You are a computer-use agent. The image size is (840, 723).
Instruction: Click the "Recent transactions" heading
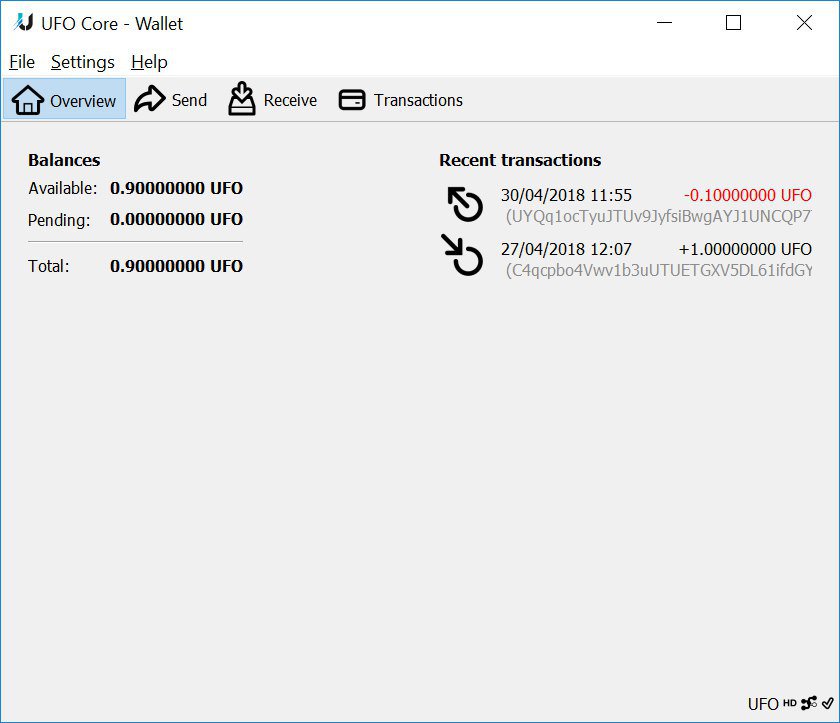[520, 160]
